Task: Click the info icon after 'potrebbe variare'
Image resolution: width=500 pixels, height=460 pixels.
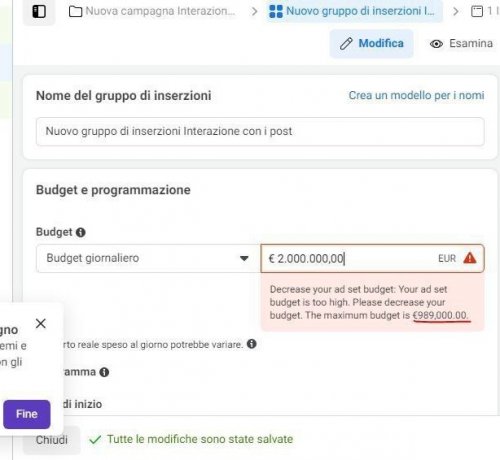Action: tap(252, 344)
